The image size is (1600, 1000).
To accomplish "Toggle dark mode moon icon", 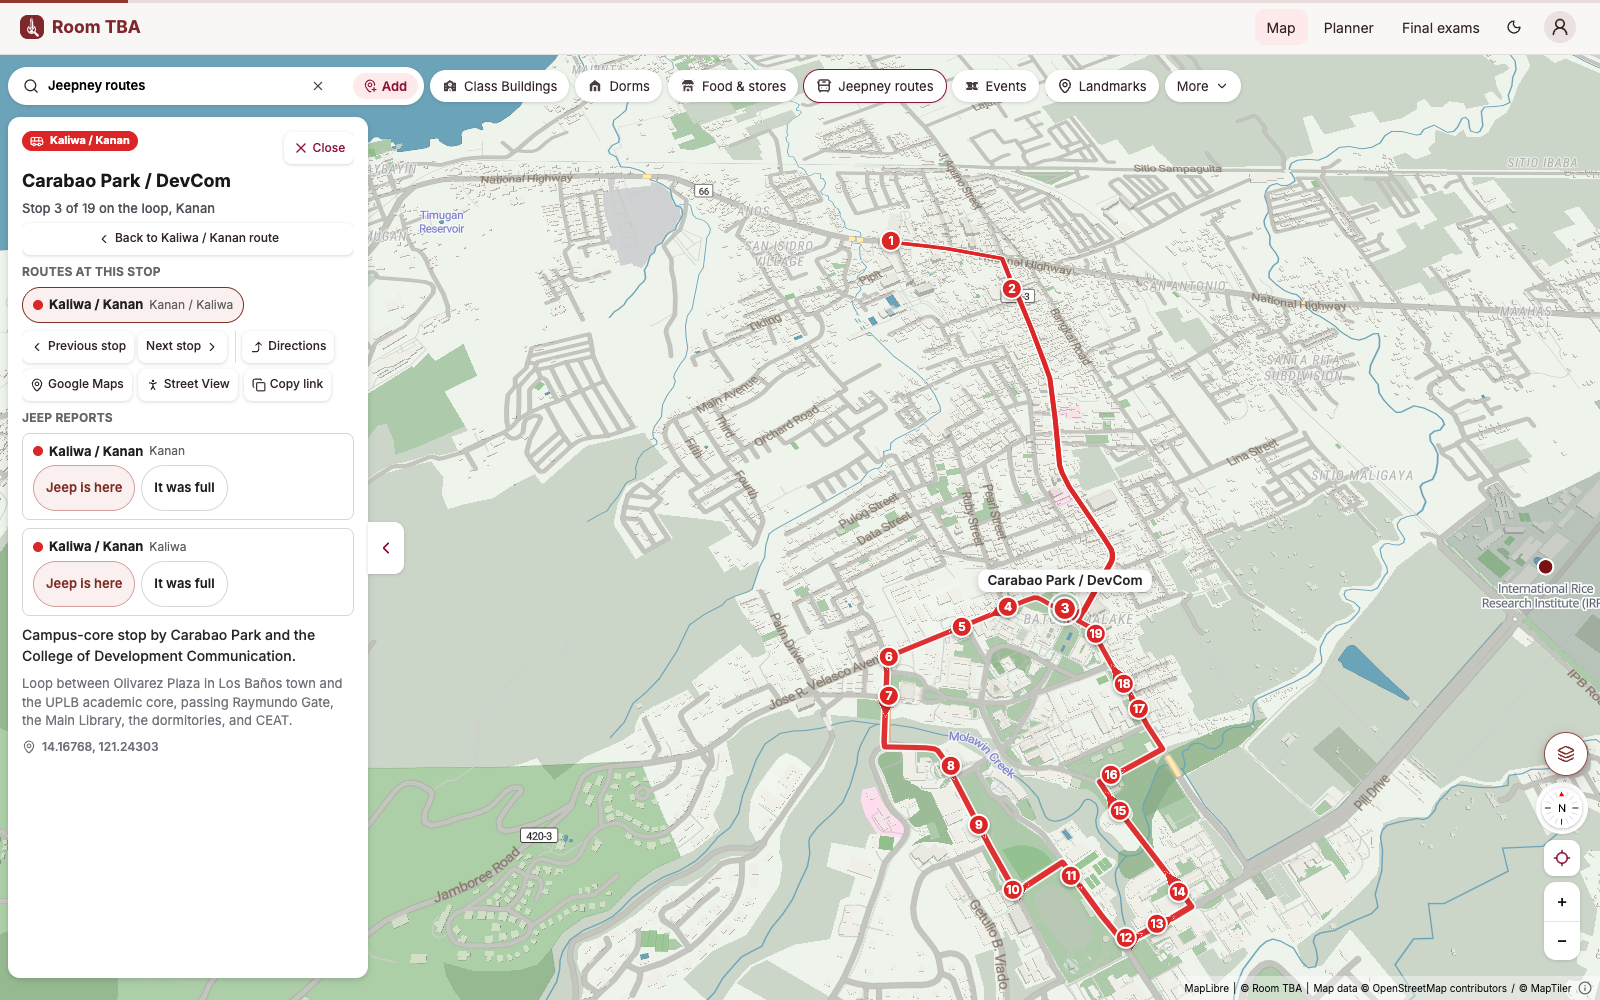I will pyautogui.click(x=1514, y=28).
